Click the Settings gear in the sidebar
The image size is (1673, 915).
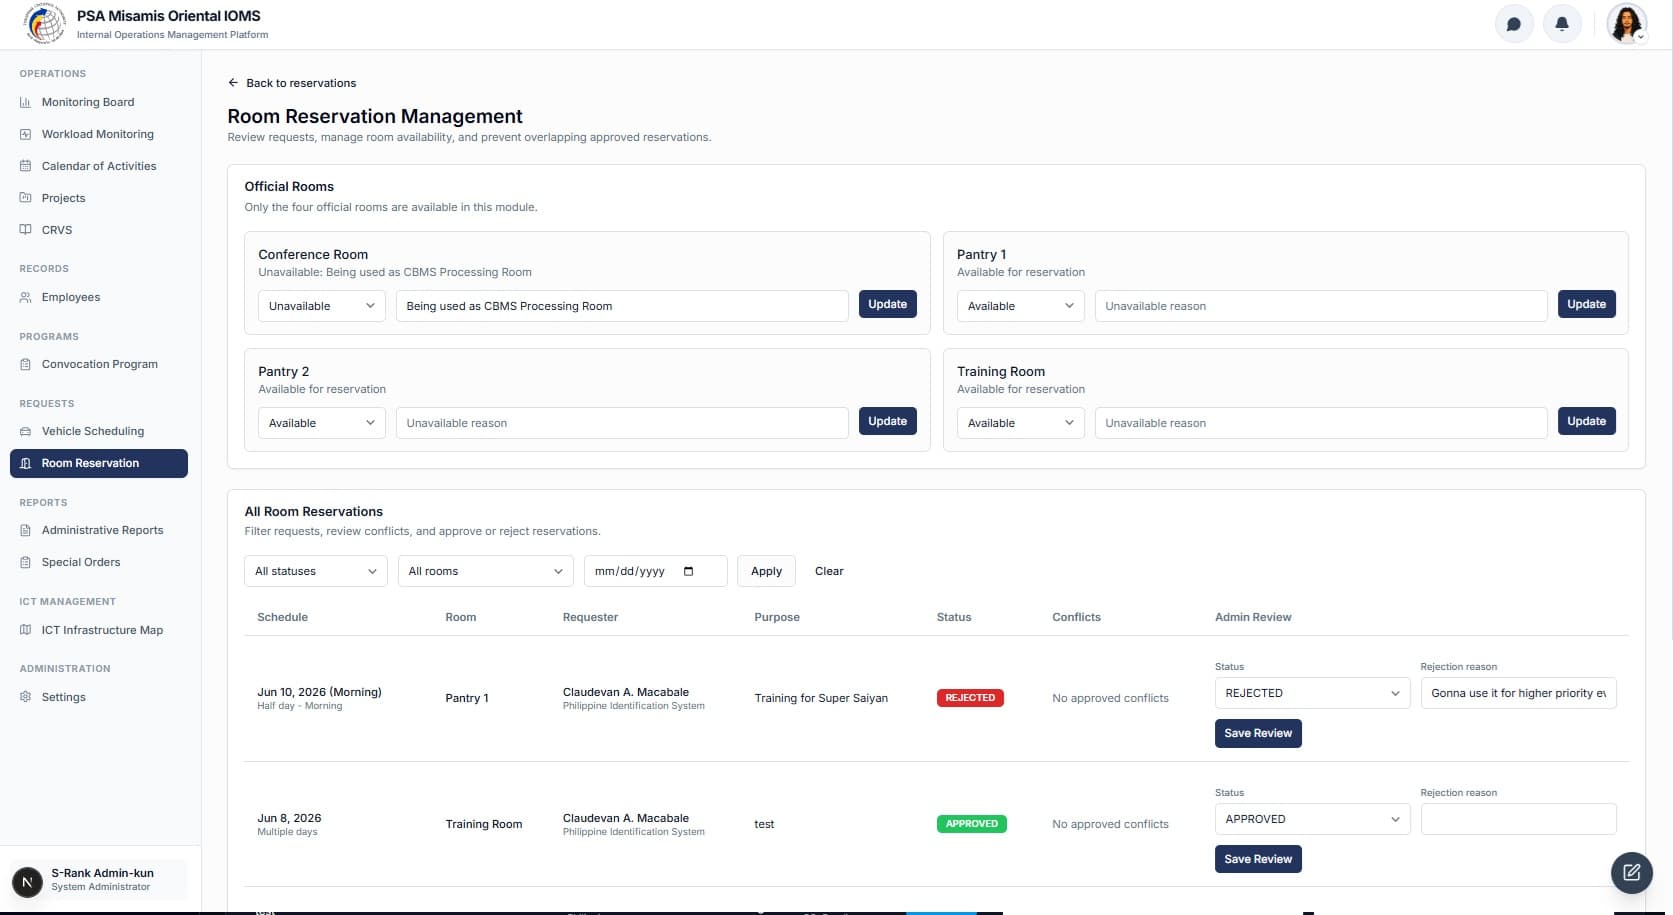(x=26, y=697)
